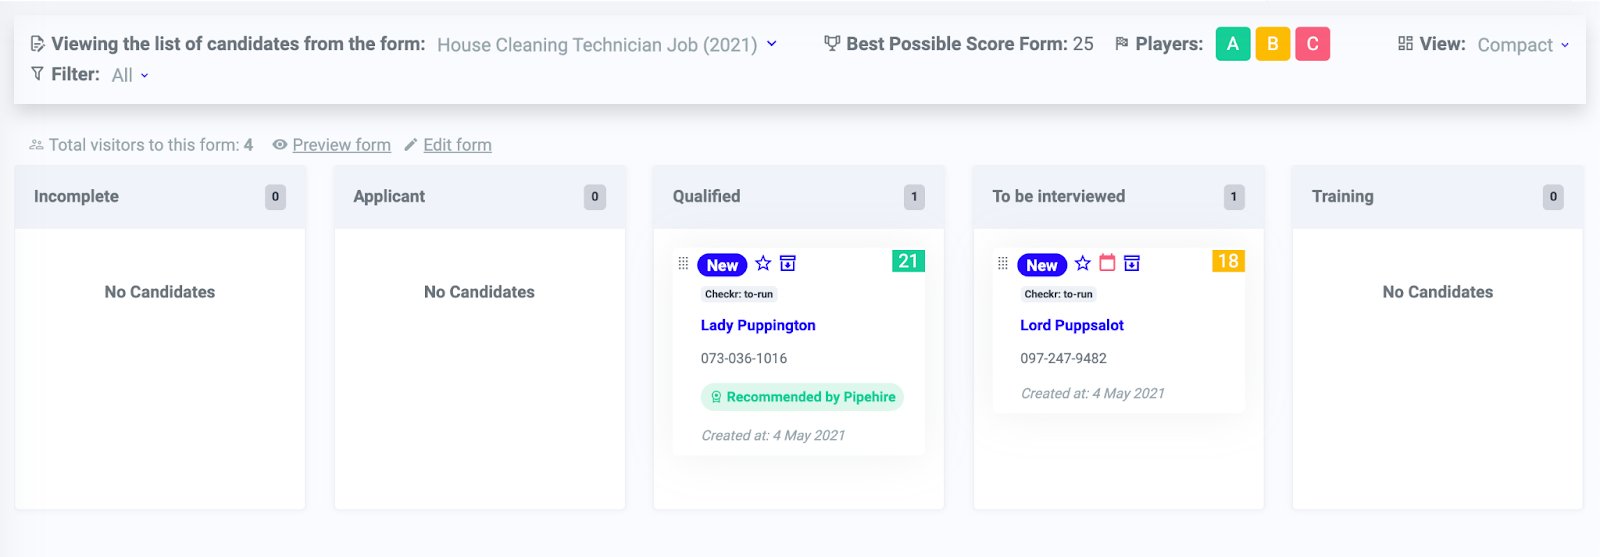Star Lord Puppsalot's candidate card

1082,263
